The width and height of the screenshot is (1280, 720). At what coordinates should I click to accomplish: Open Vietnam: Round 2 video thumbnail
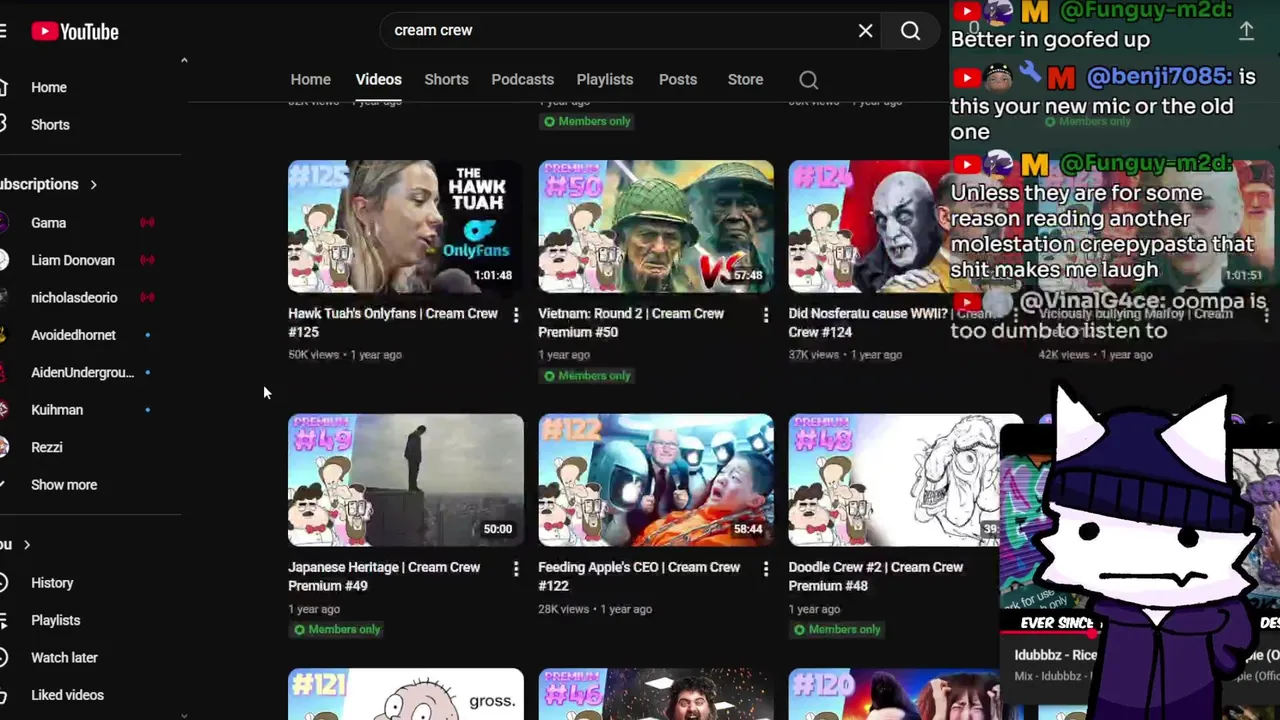coord(656,227)
